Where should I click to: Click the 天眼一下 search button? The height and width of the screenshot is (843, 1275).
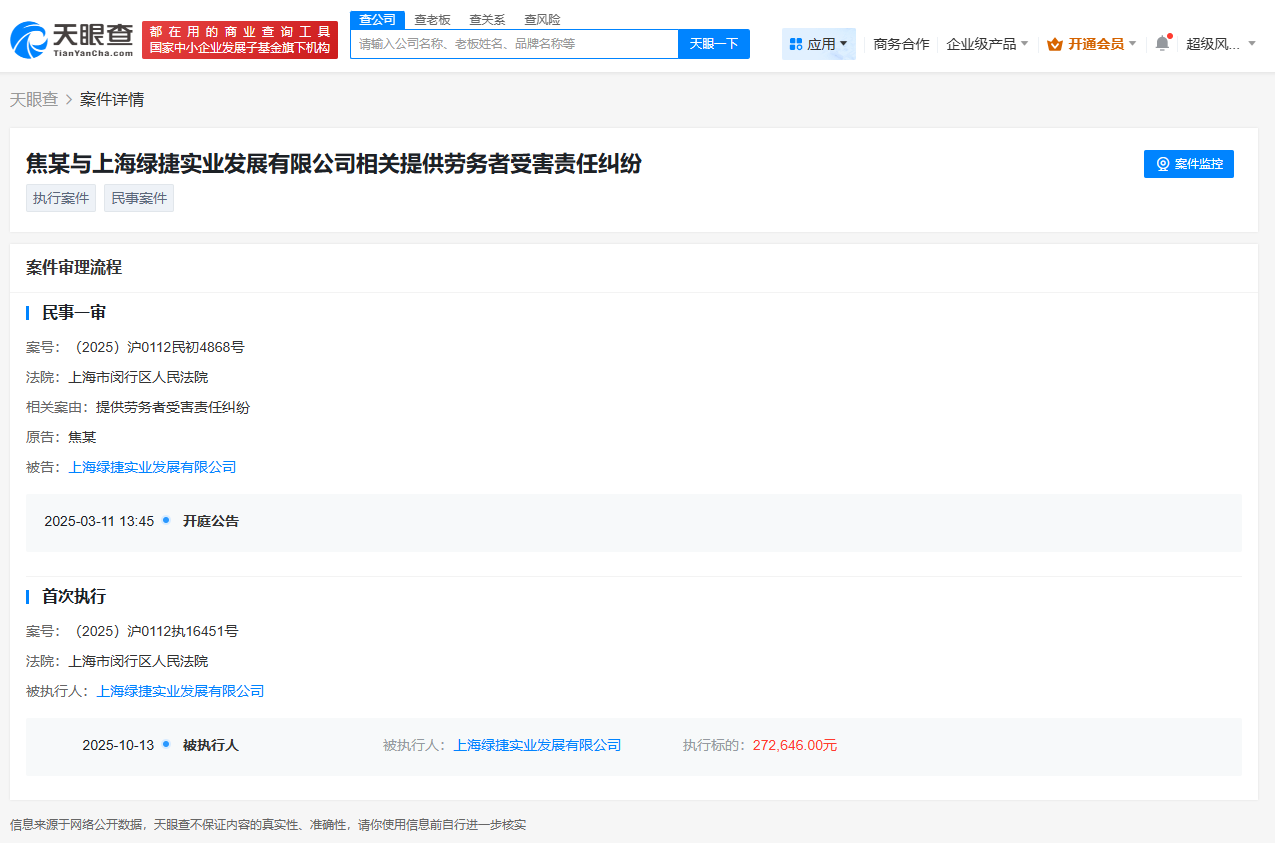coord(713,44)
